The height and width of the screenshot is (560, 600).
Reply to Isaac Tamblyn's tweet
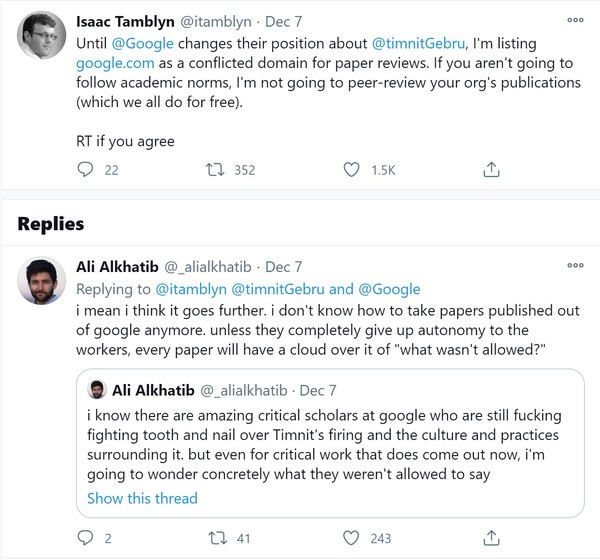coord(86,170)
